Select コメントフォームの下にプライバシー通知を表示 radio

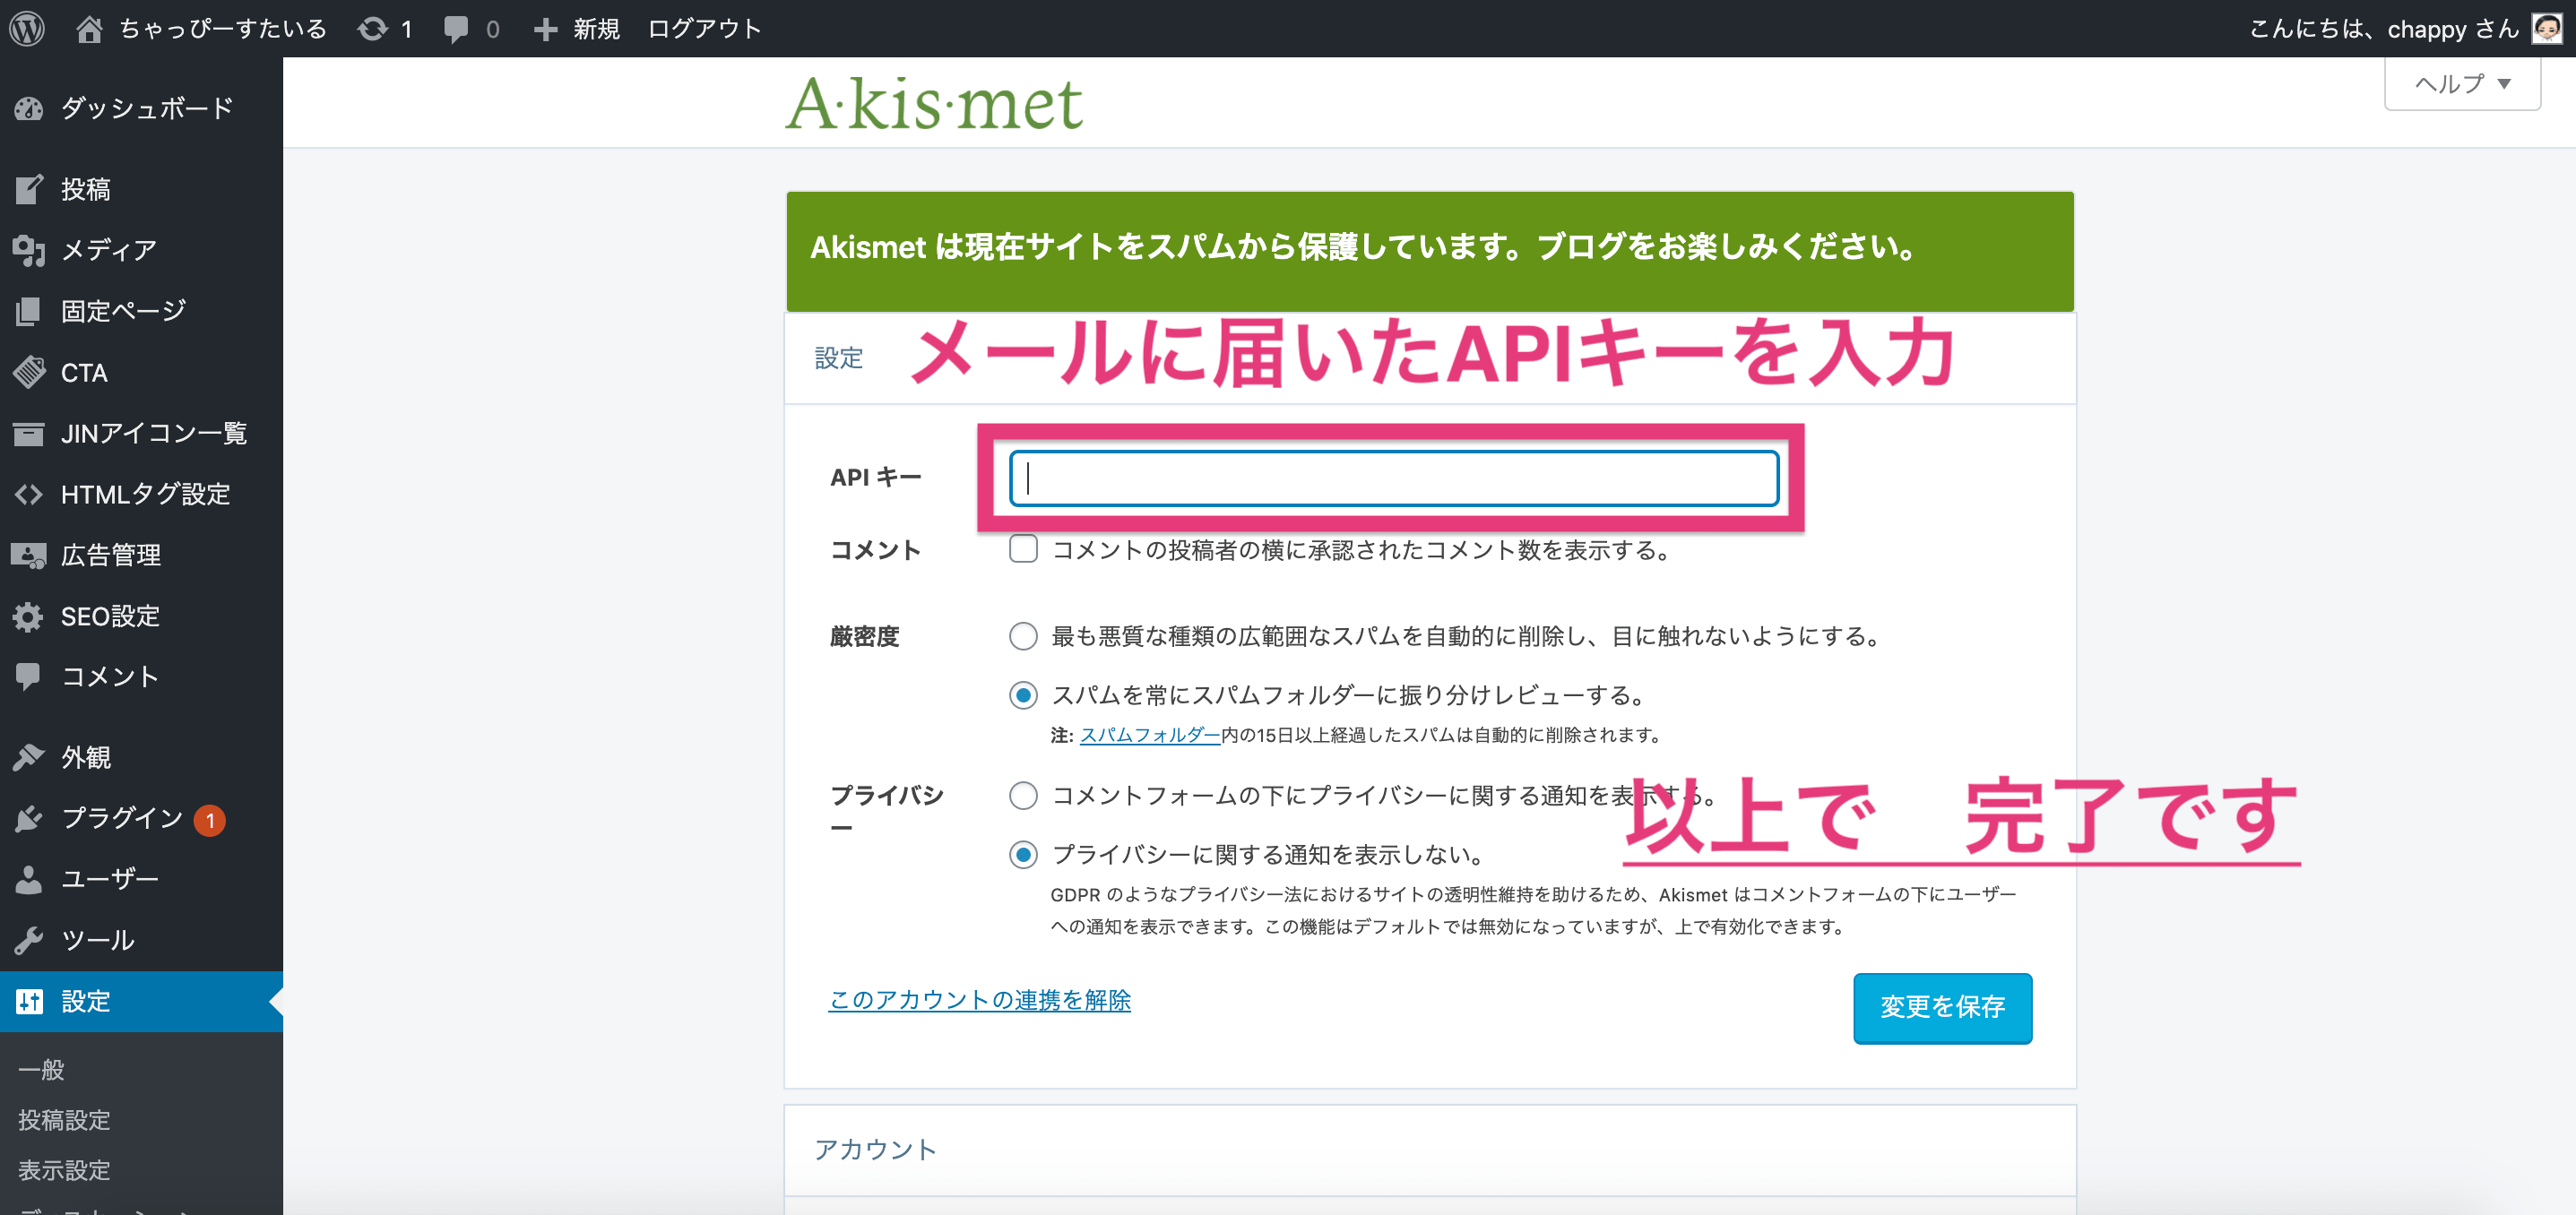pyautogui.click(x=1023, y=796)
